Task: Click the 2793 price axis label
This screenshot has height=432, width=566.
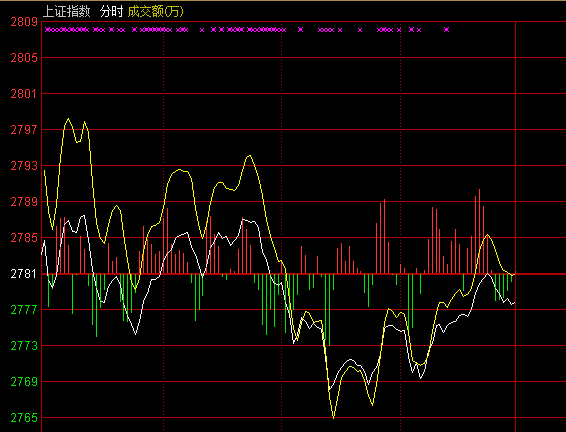Action: click(x=24, y=166)
